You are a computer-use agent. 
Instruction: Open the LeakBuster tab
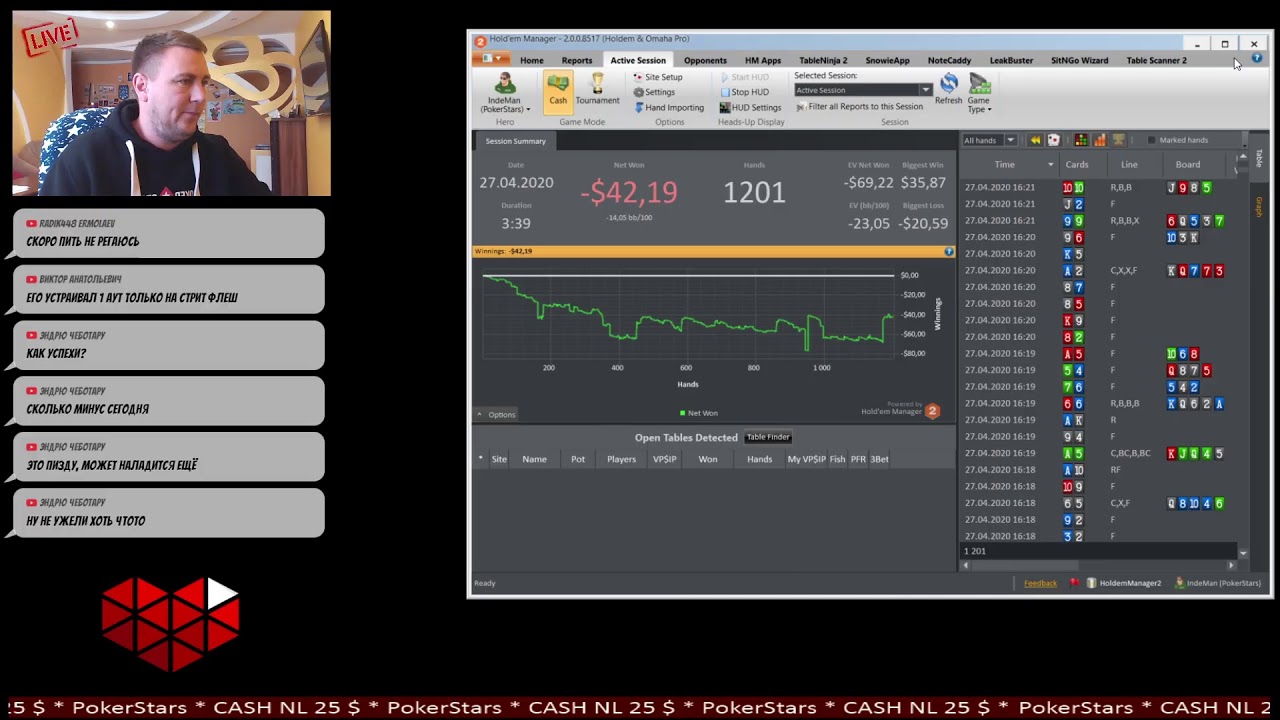click(1011, 60)
